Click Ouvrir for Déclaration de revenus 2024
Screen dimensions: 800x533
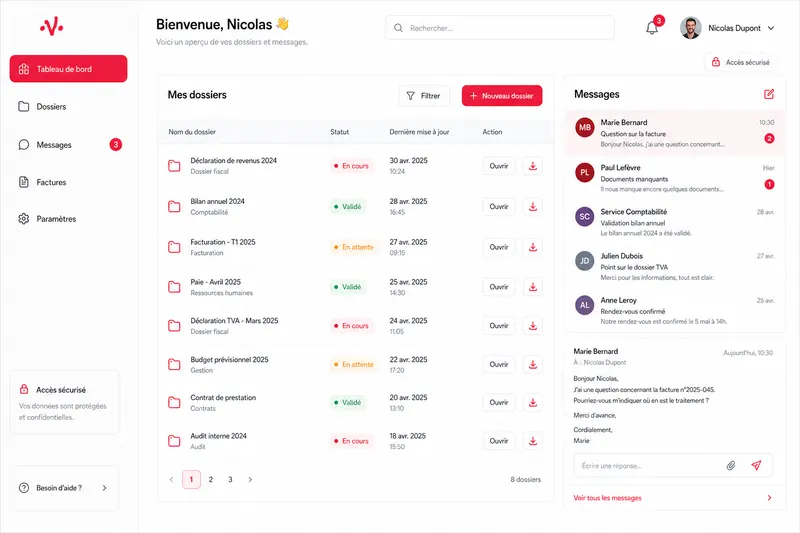(499, 166)
